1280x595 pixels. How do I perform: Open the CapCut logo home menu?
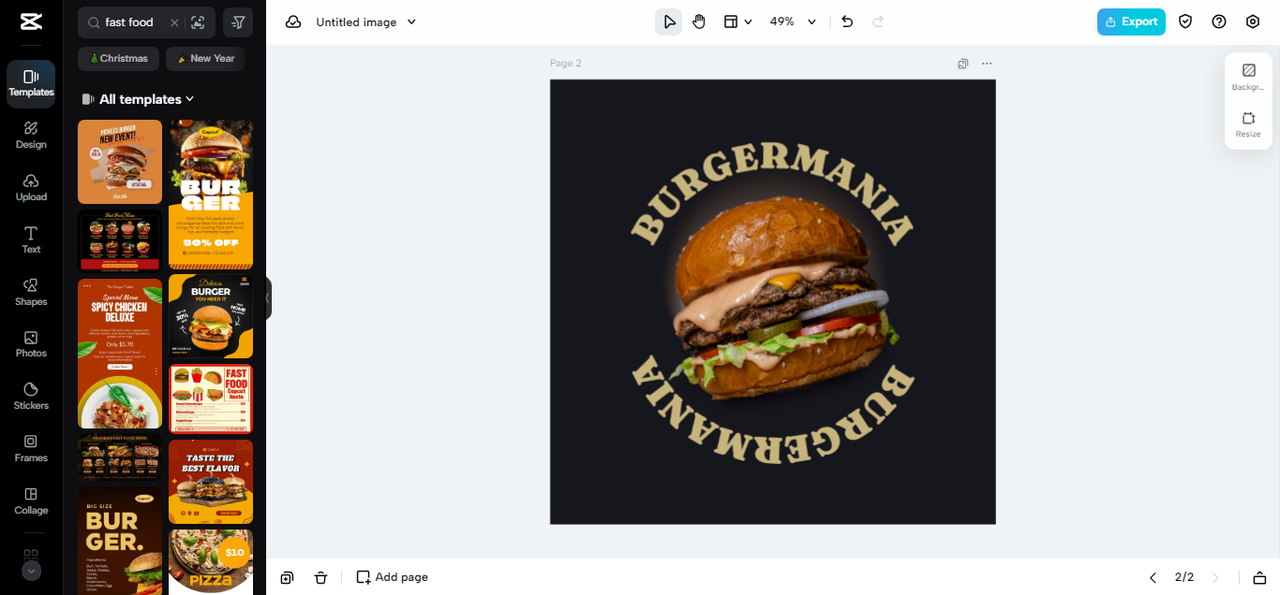[x=31, y=22]
